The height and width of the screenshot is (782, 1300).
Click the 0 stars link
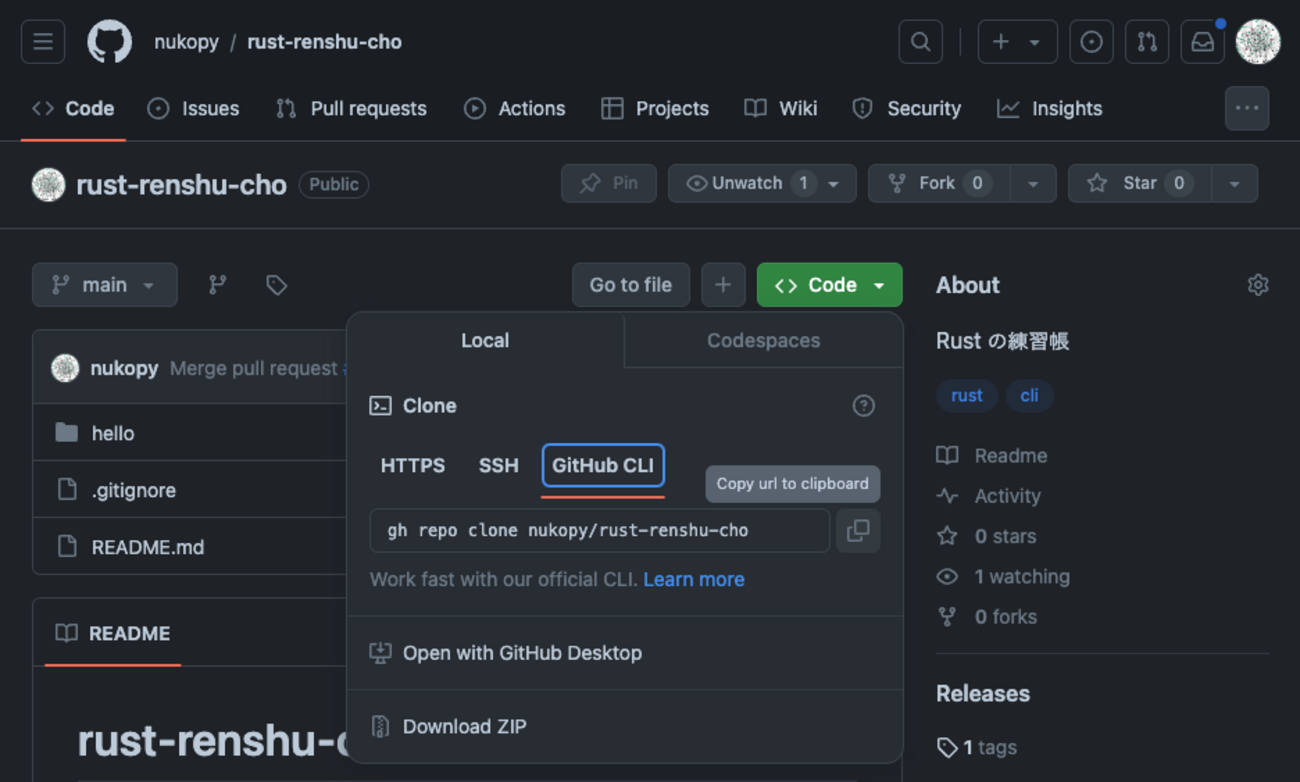(986, 536)
